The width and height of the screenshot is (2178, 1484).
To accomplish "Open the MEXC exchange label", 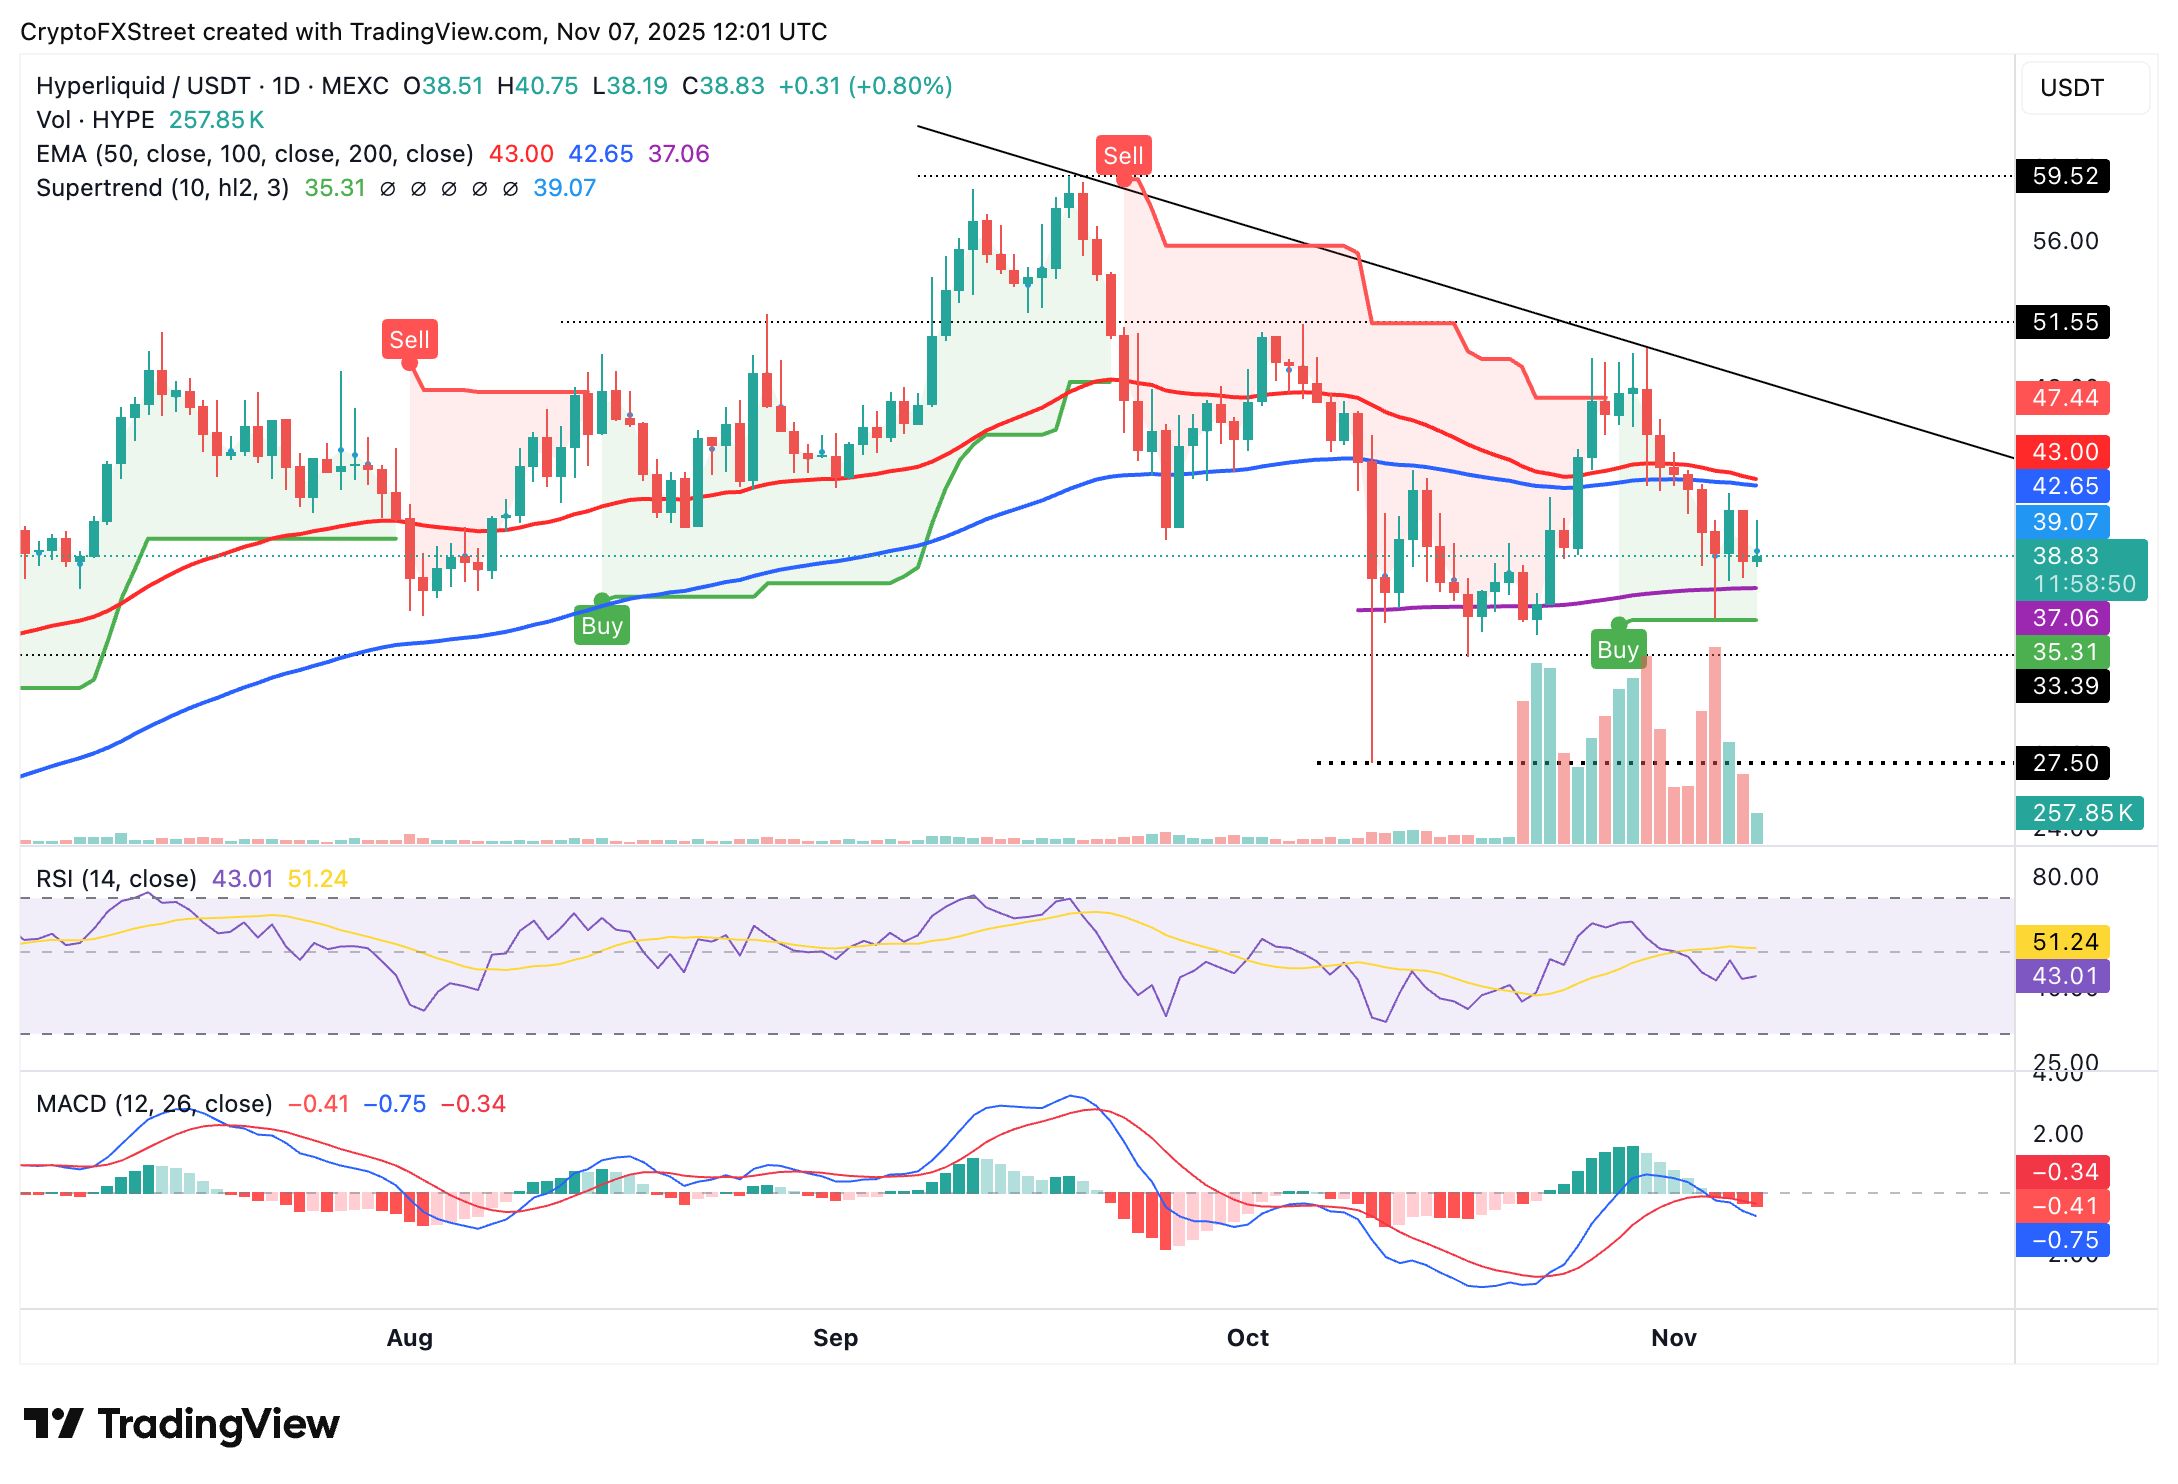I will click(352, 86).
